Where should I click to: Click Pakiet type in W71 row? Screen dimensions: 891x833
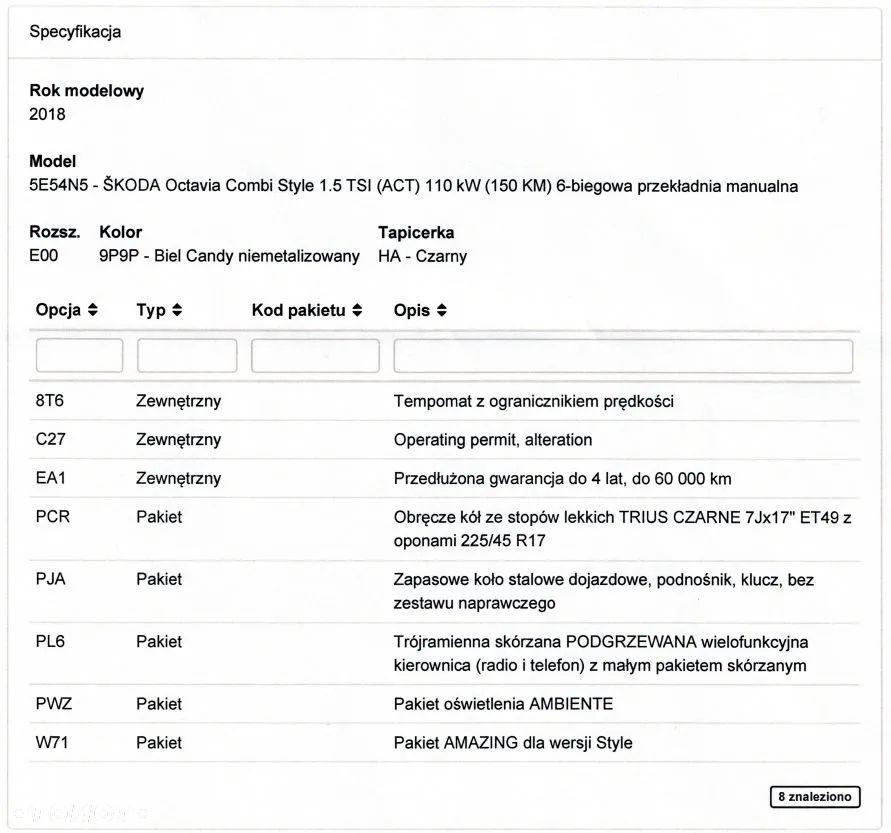[159, 743]
